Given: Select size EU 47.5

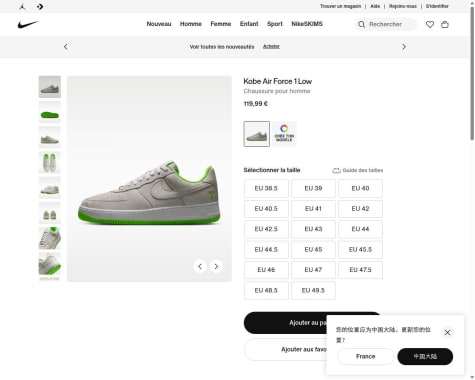Looking at the screenshot, I should (x=360, y=270).
